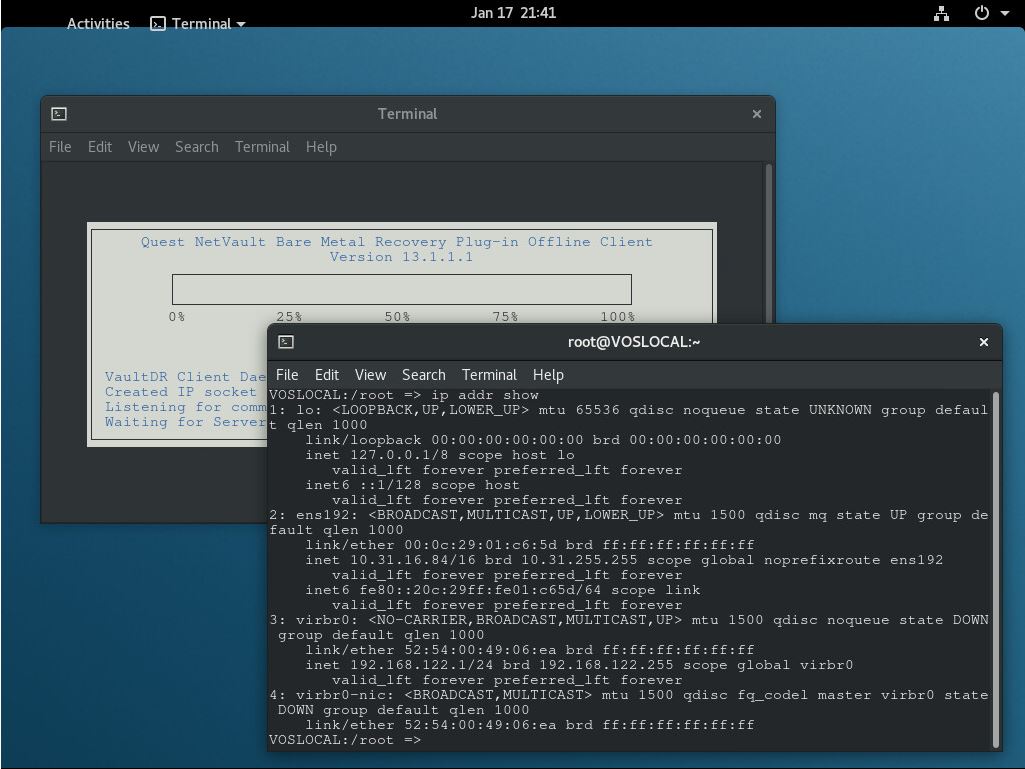This screenshot has width=1025, height=769.
Task: Click the 0% progress label
Action: coord(176,316)
